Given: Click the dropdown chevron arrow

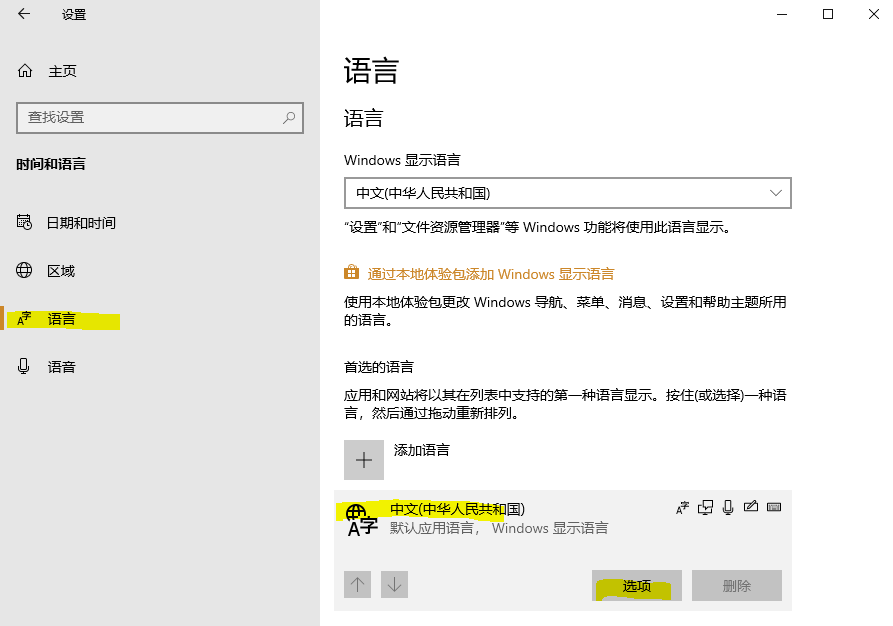Looking at the screenshot, I should pyautogui.click(x=776, y=193).
